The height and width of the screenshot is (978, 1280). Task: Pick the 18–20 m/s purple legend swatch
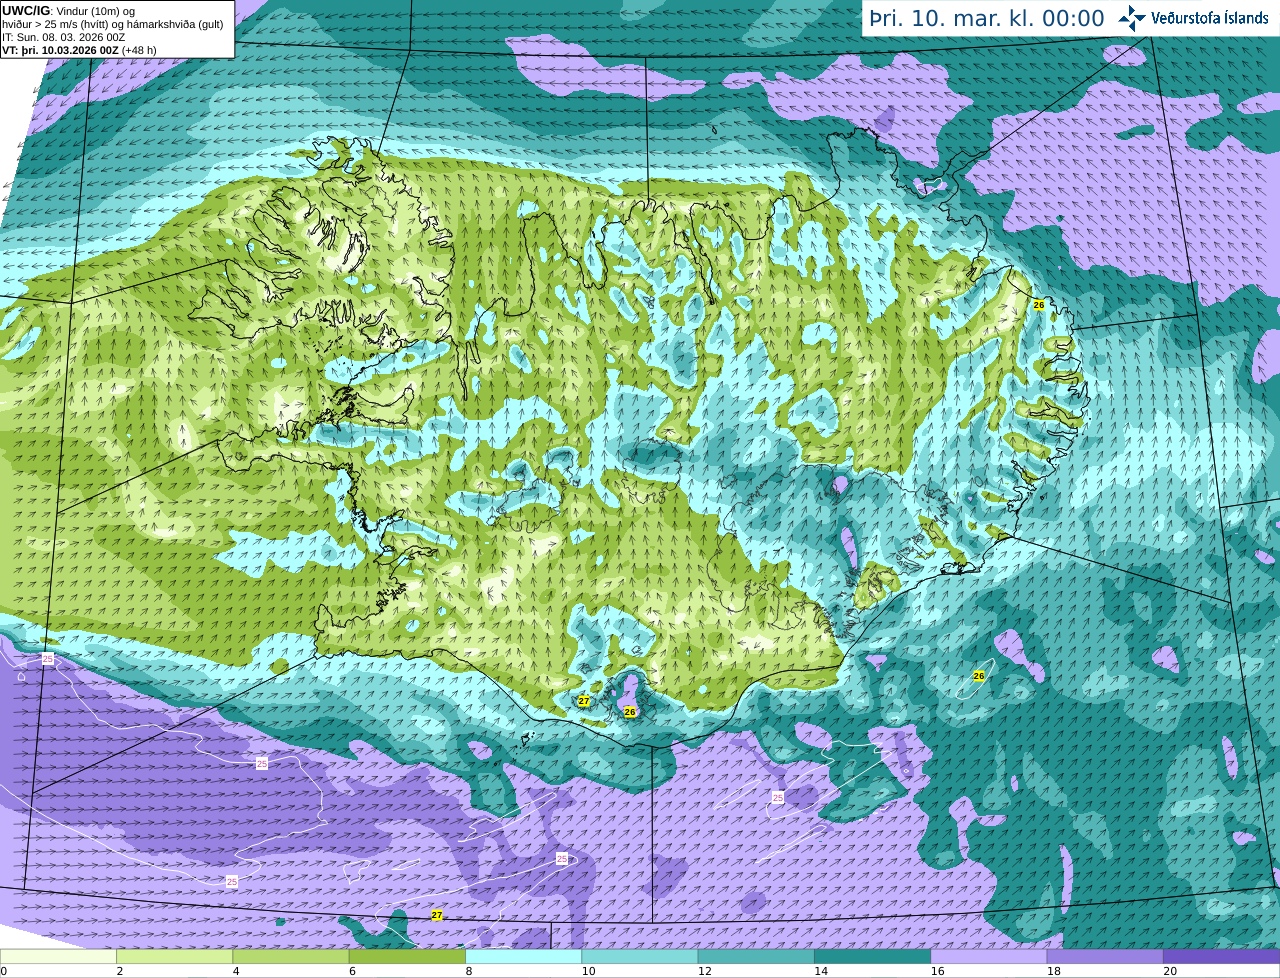click(1105, 956)
